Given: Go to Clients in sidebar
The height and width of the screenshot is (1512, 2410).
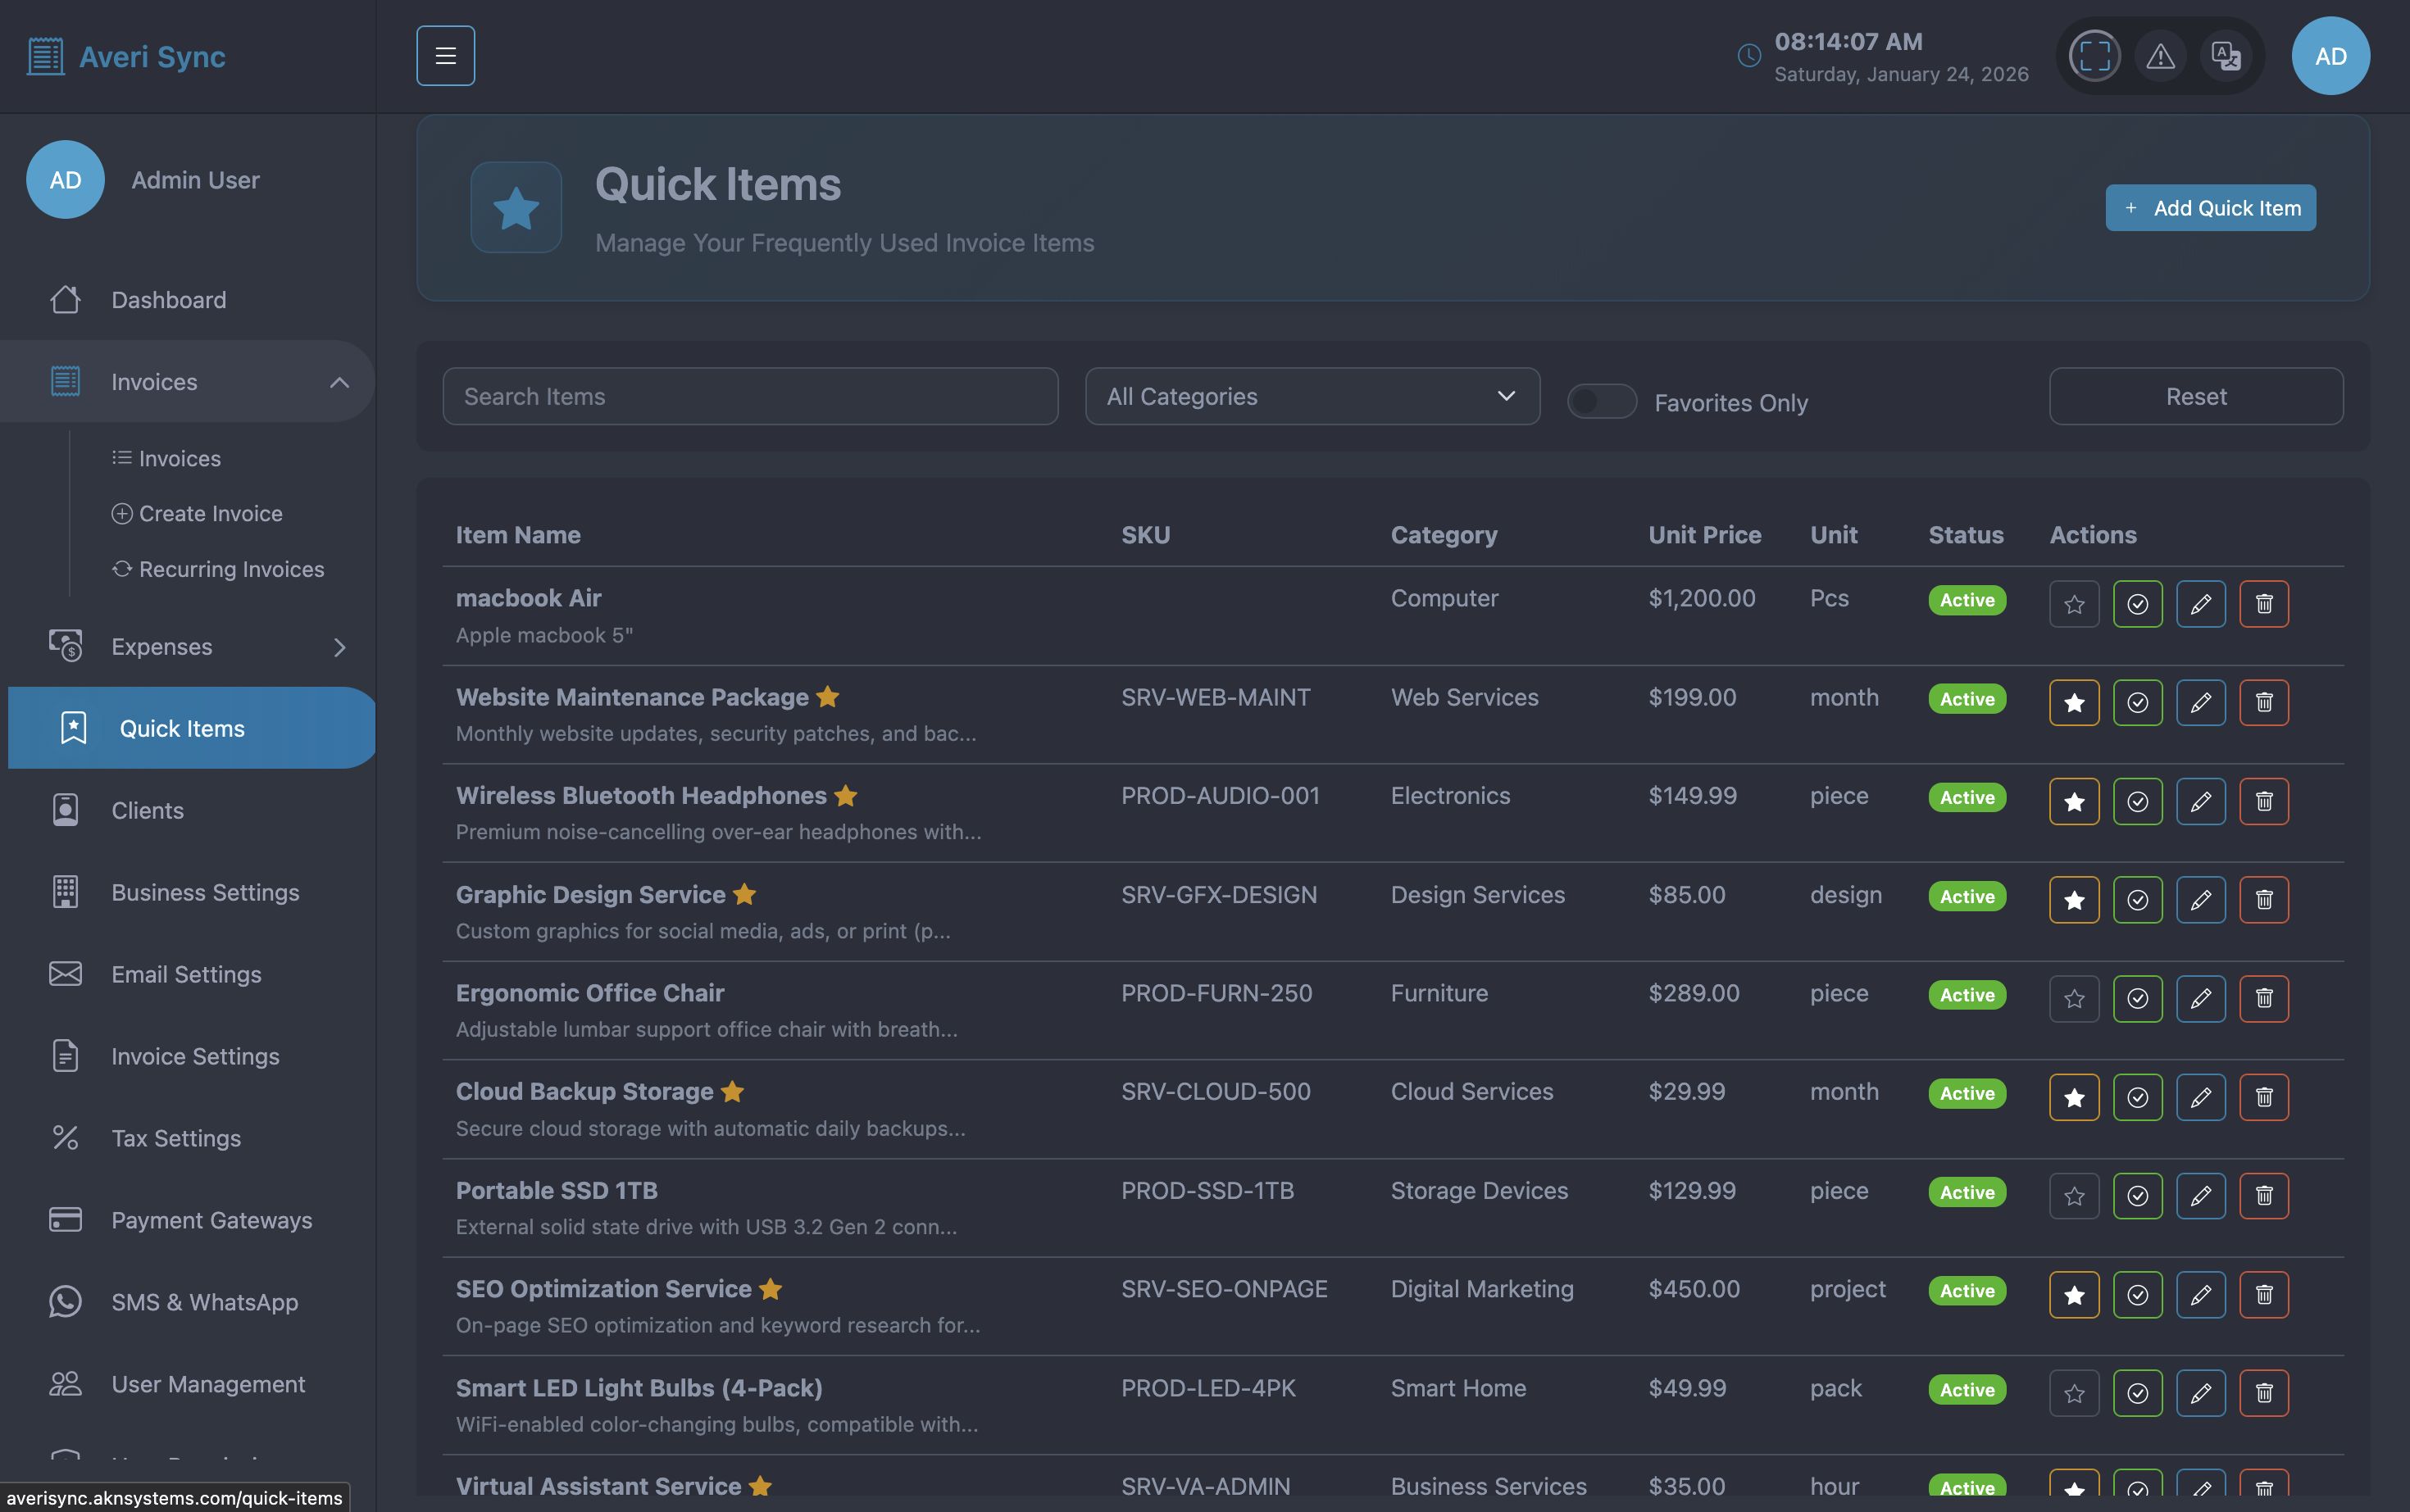Looking at the screenshot, I should pos(147,810).
